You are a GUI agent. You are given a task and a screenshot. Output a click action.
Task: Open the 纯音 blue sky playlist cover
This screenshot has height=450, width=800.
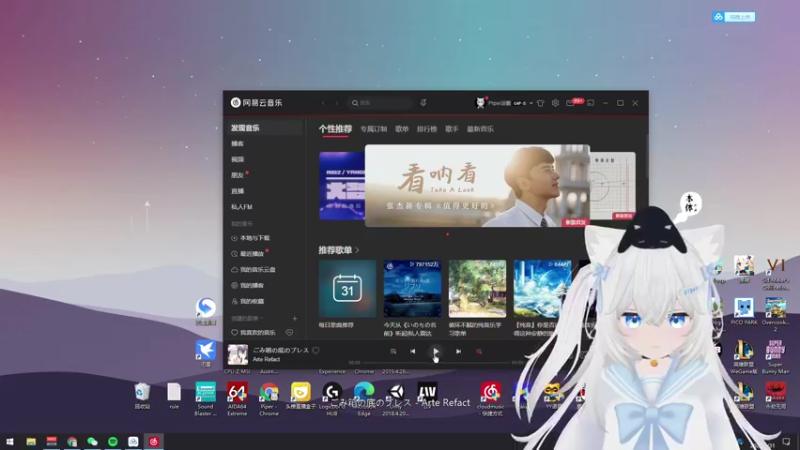tap(542, 289)
